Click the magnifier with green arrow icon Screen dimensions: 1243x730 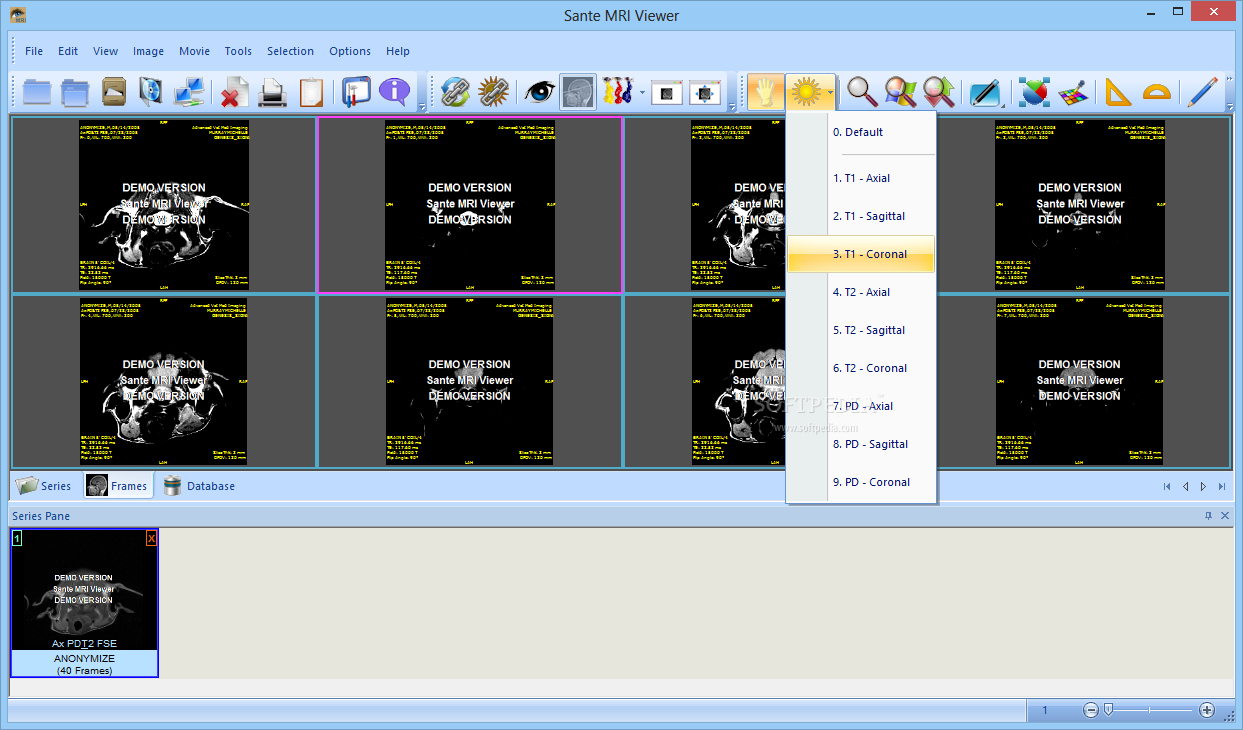tap(938, 92)
